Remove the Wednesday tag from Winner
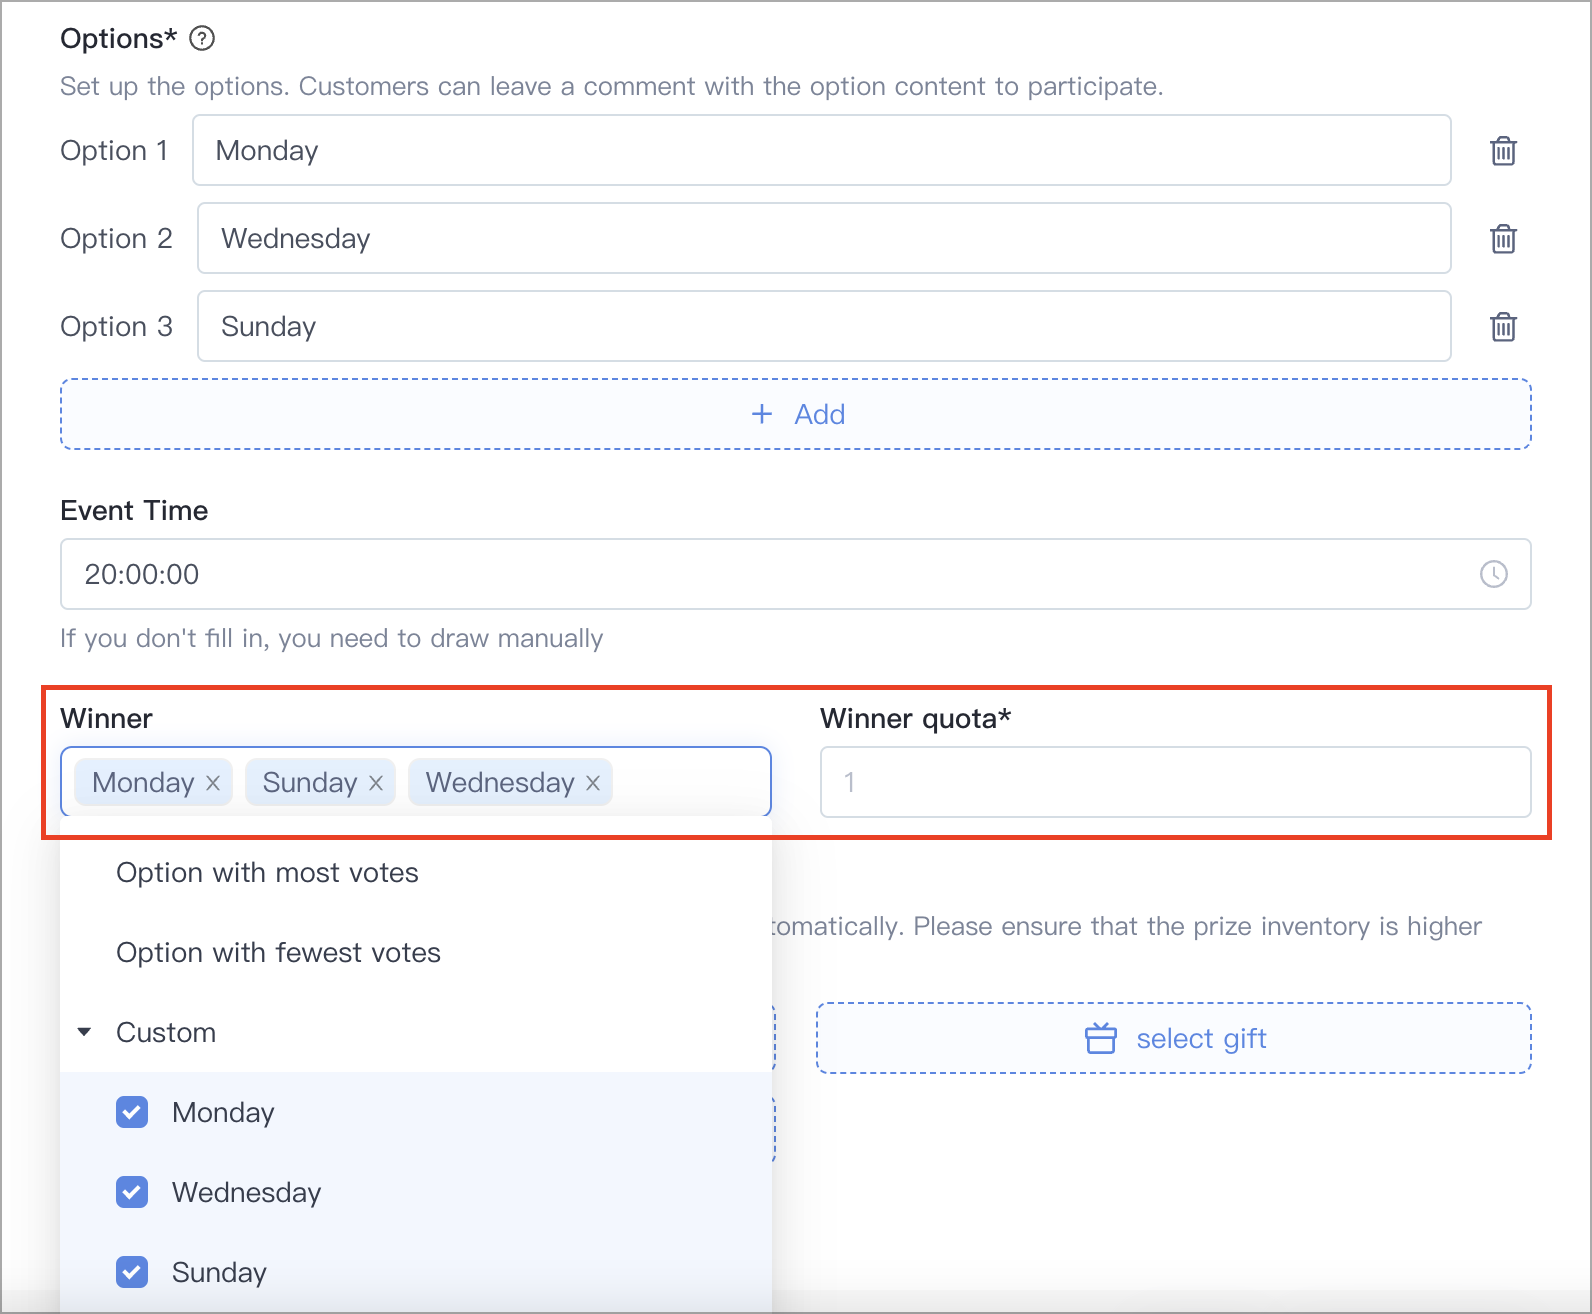1592x1314 pixels. [593, 783]
